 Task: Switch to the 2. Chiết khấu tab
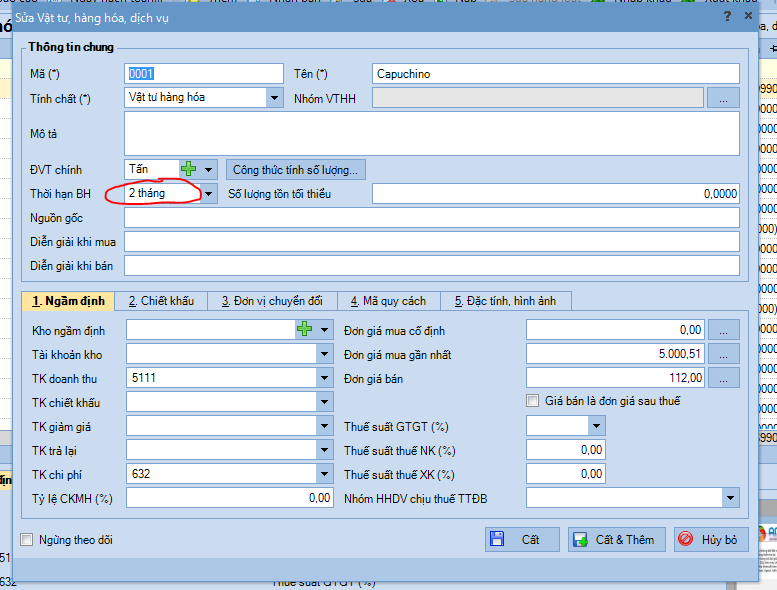click(x=161, y=301)
